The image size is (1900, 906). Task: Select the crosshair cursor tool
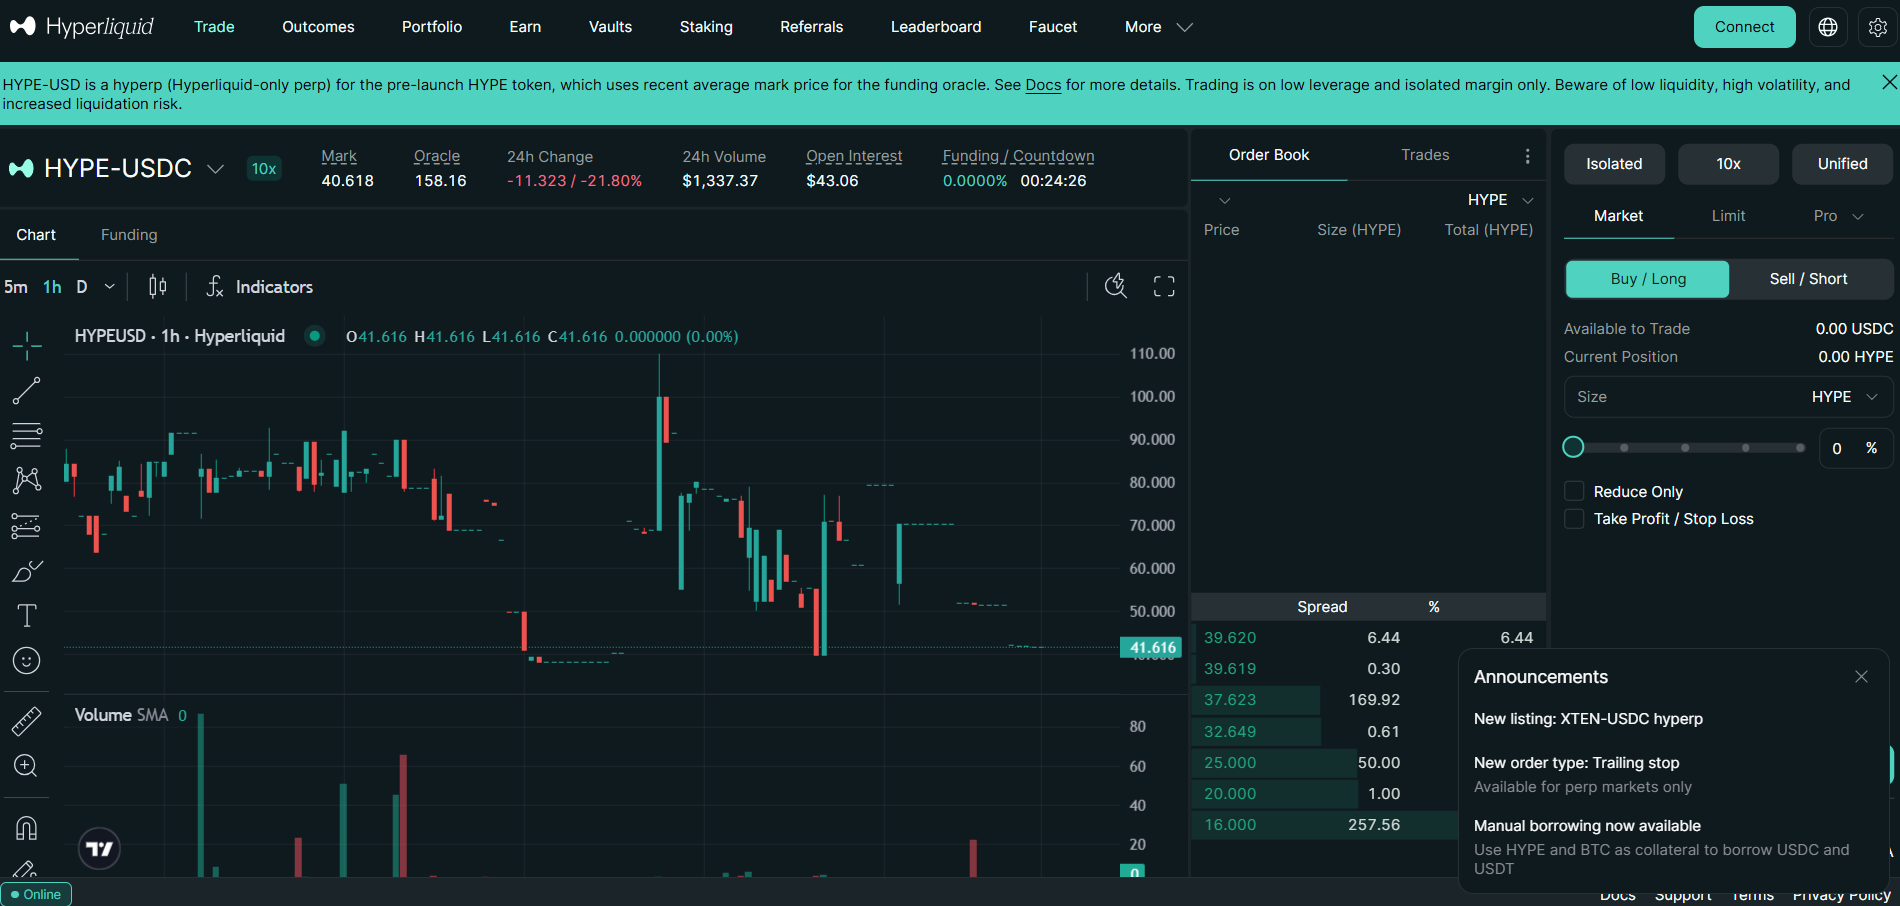pyautogui.click(x=27, y=346)
